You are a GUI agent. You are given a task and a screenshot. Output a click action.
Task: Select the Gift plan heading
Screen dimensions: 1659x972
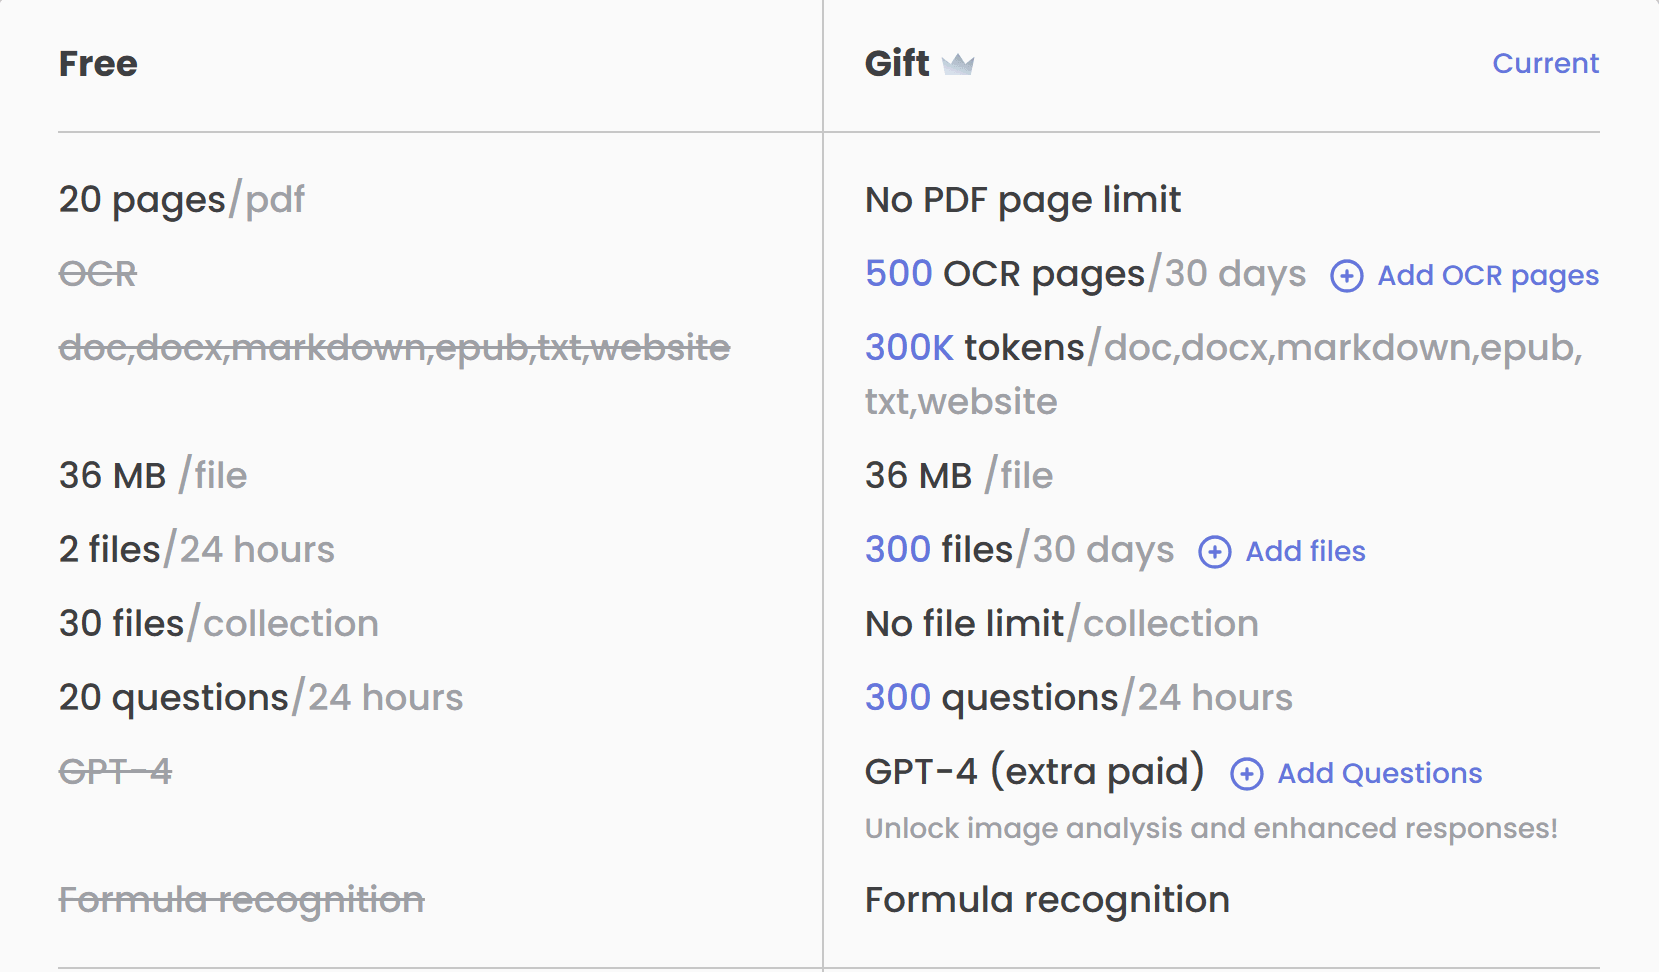(x=896, y=64)
